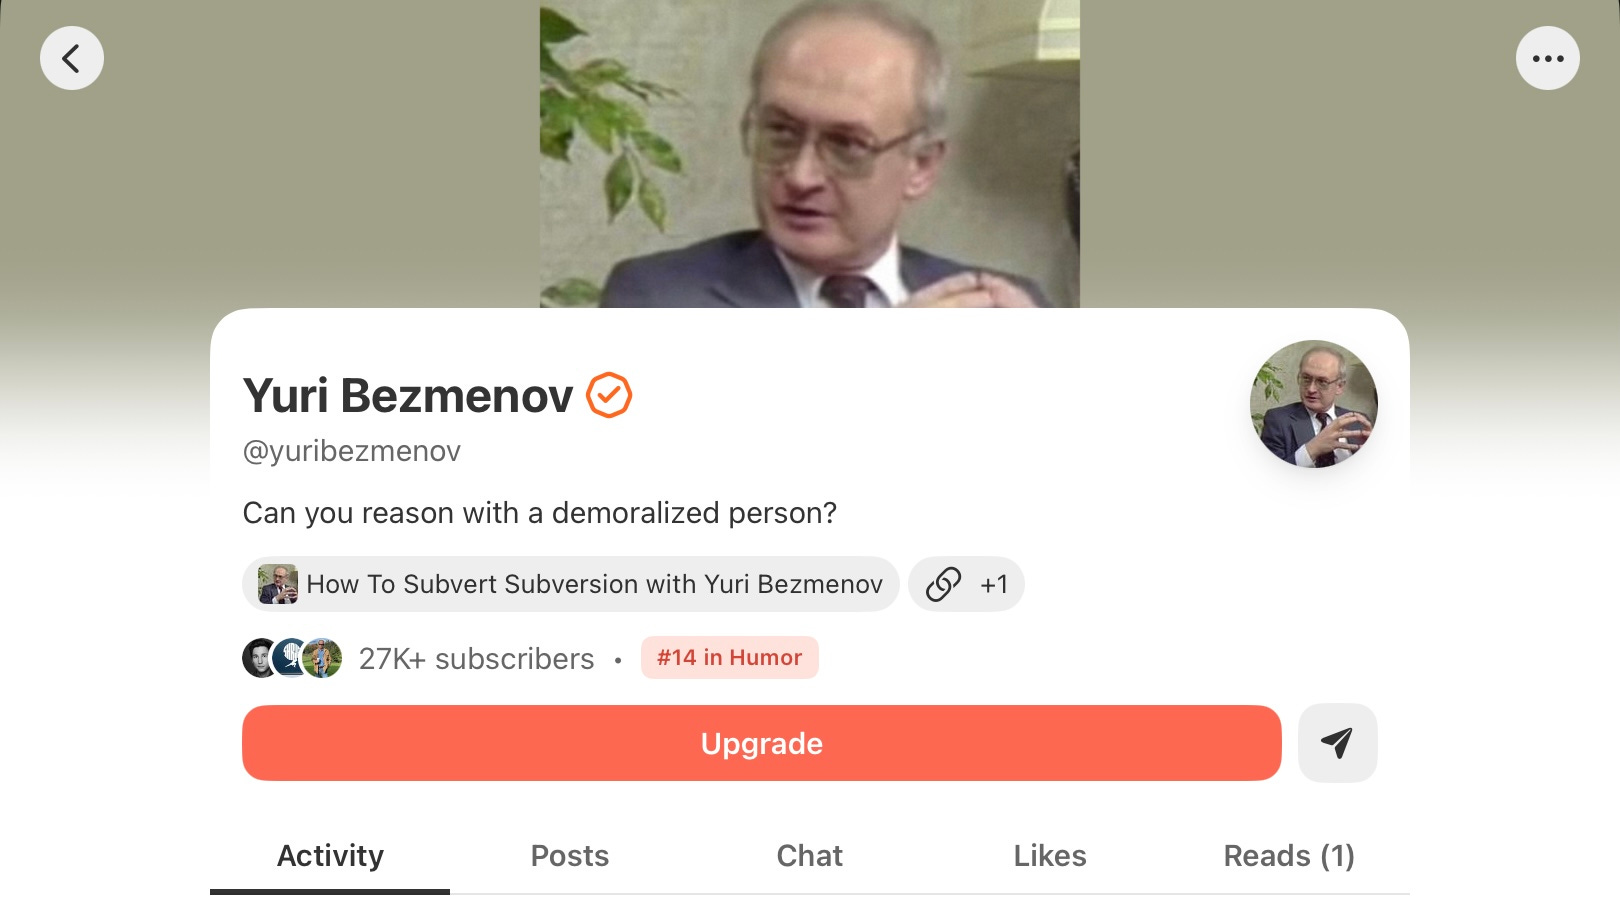Tap the back arrow icon
1620x920 pixels.
tap(71, 58)
